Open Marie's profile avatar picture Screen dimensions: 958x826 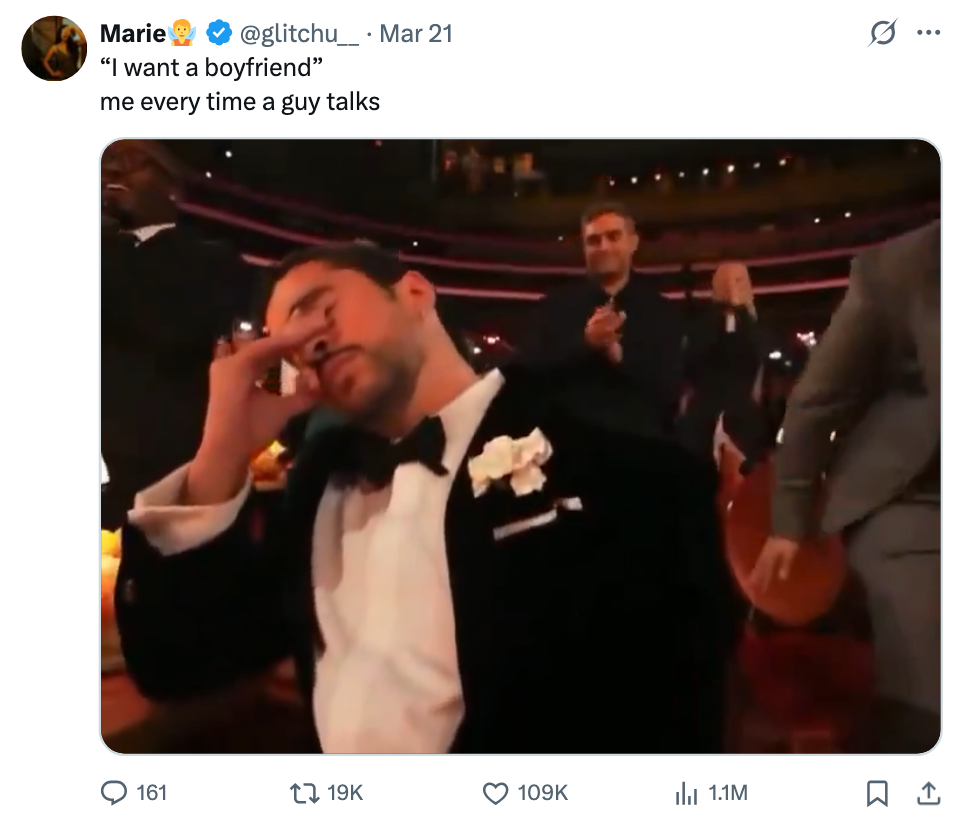(54, 48)
